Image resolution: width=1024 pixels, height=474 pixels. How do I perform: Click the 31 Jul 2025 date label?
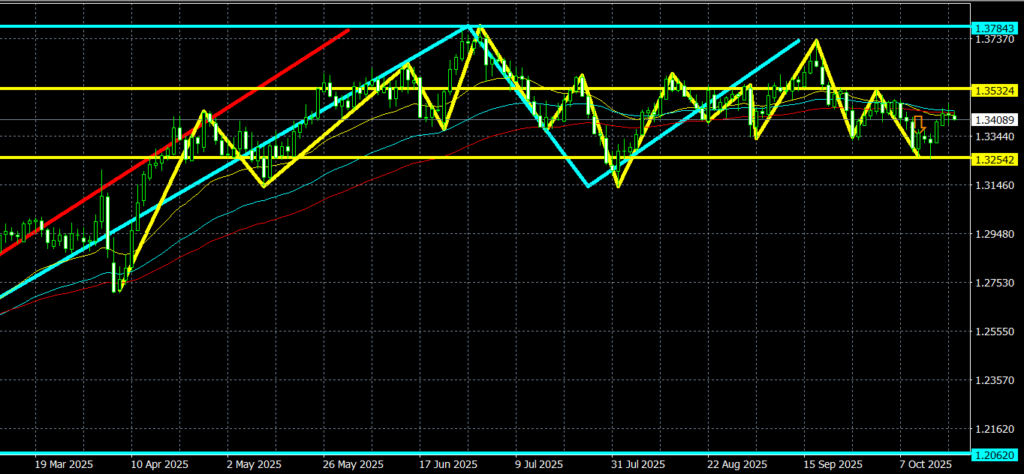(x=637, y=465)
